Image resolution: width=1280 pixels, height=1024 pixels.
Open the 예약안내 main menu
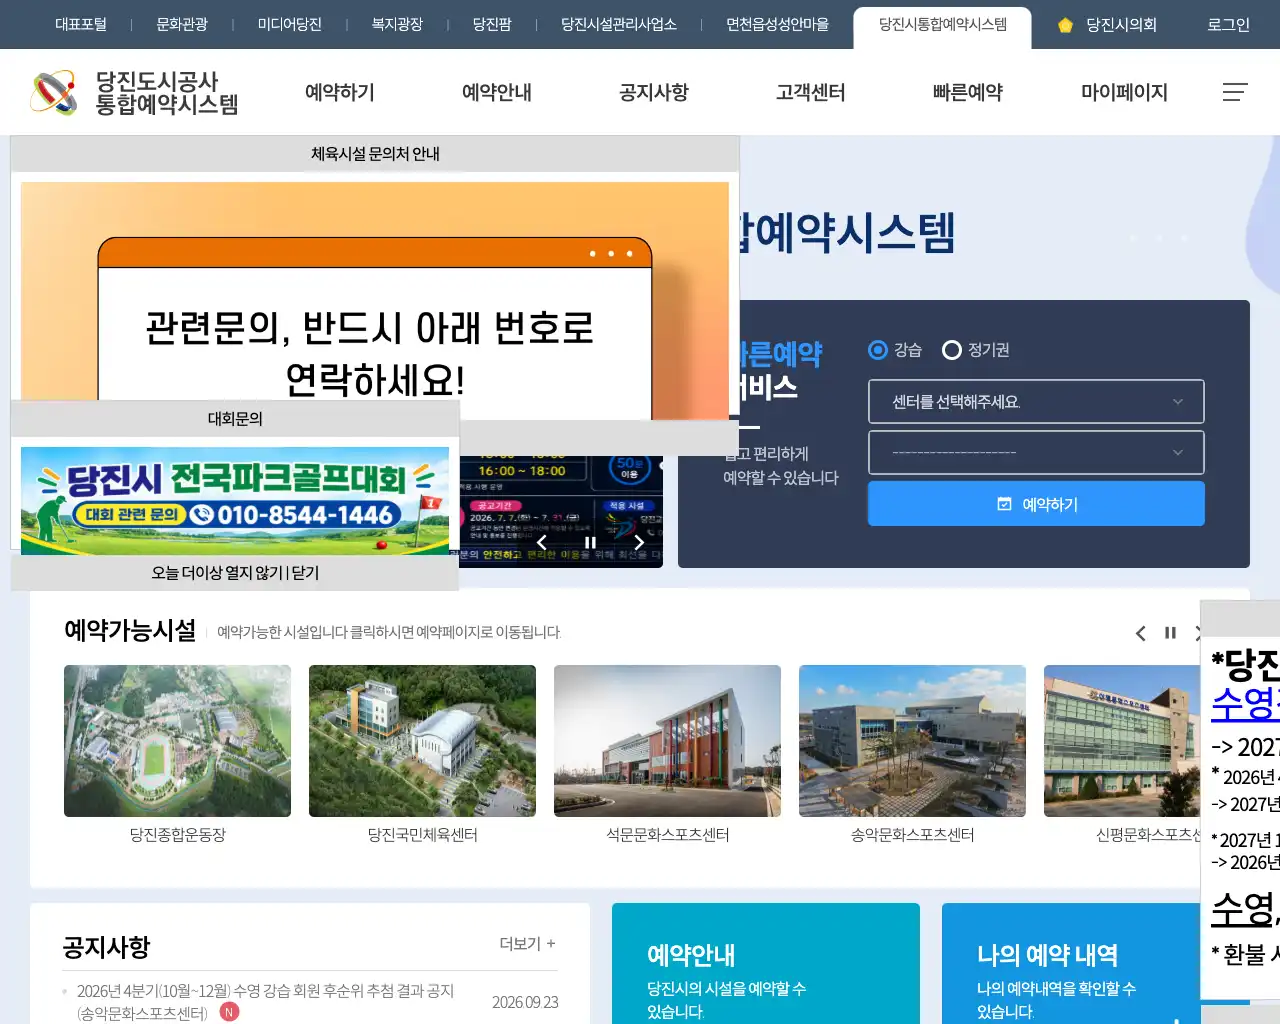coord(497,92)
